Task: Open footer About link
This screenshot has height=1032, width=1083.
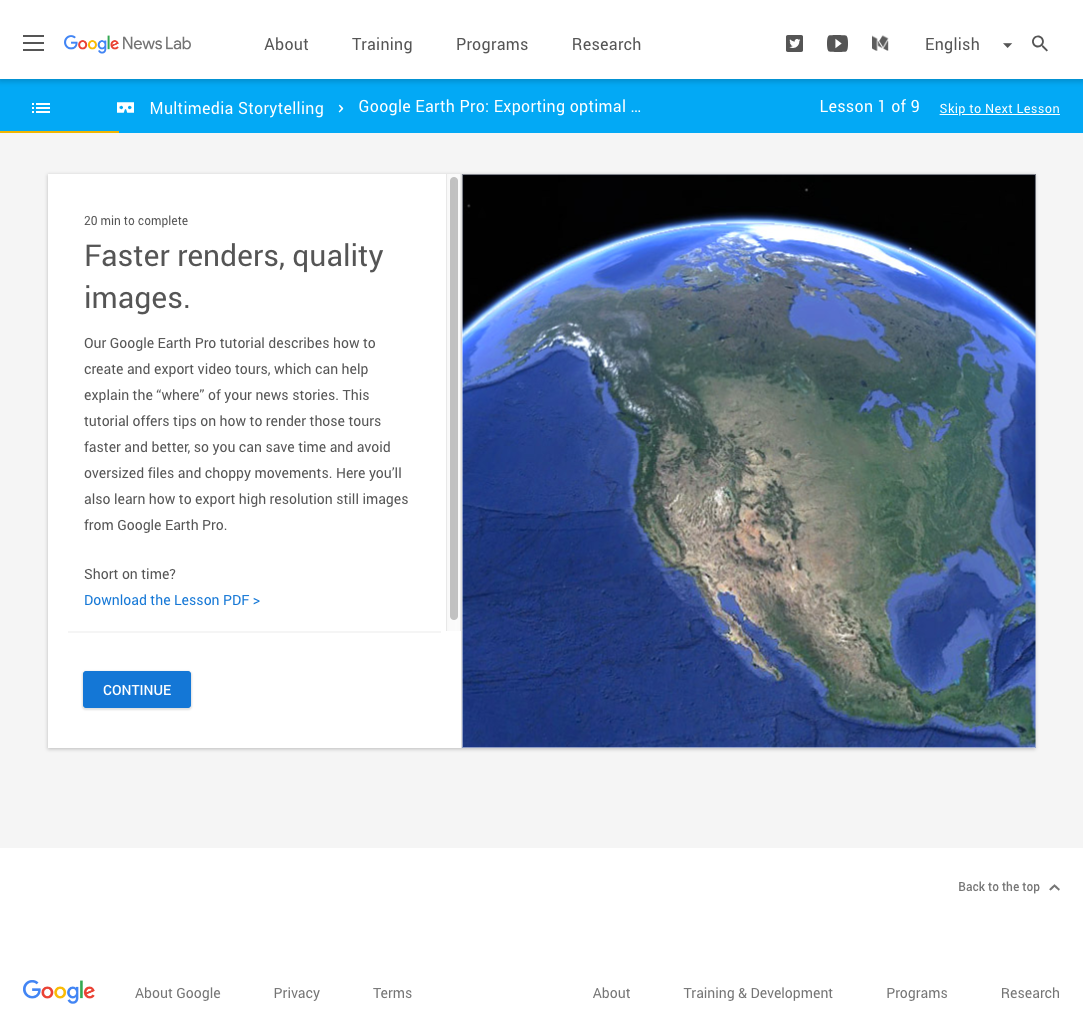Action: (x=611, y=993)
